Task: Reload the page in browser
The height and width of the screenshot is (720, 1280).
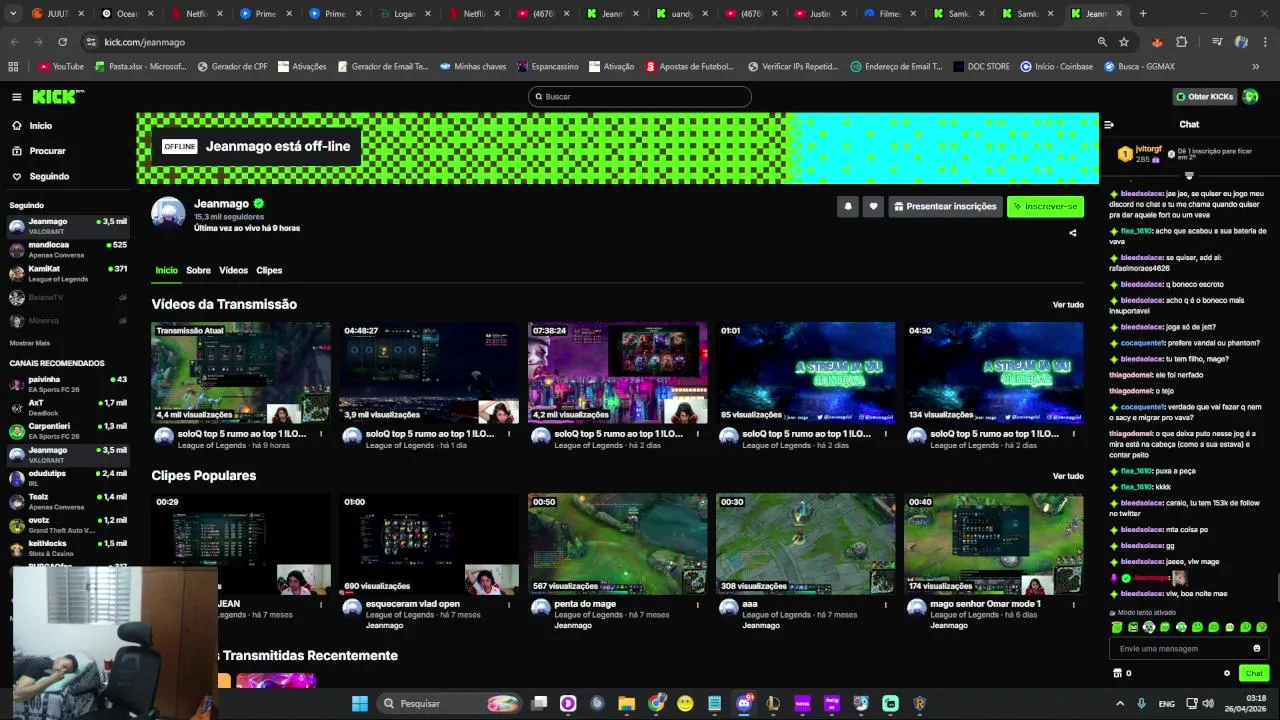Action: click(62, 42)
